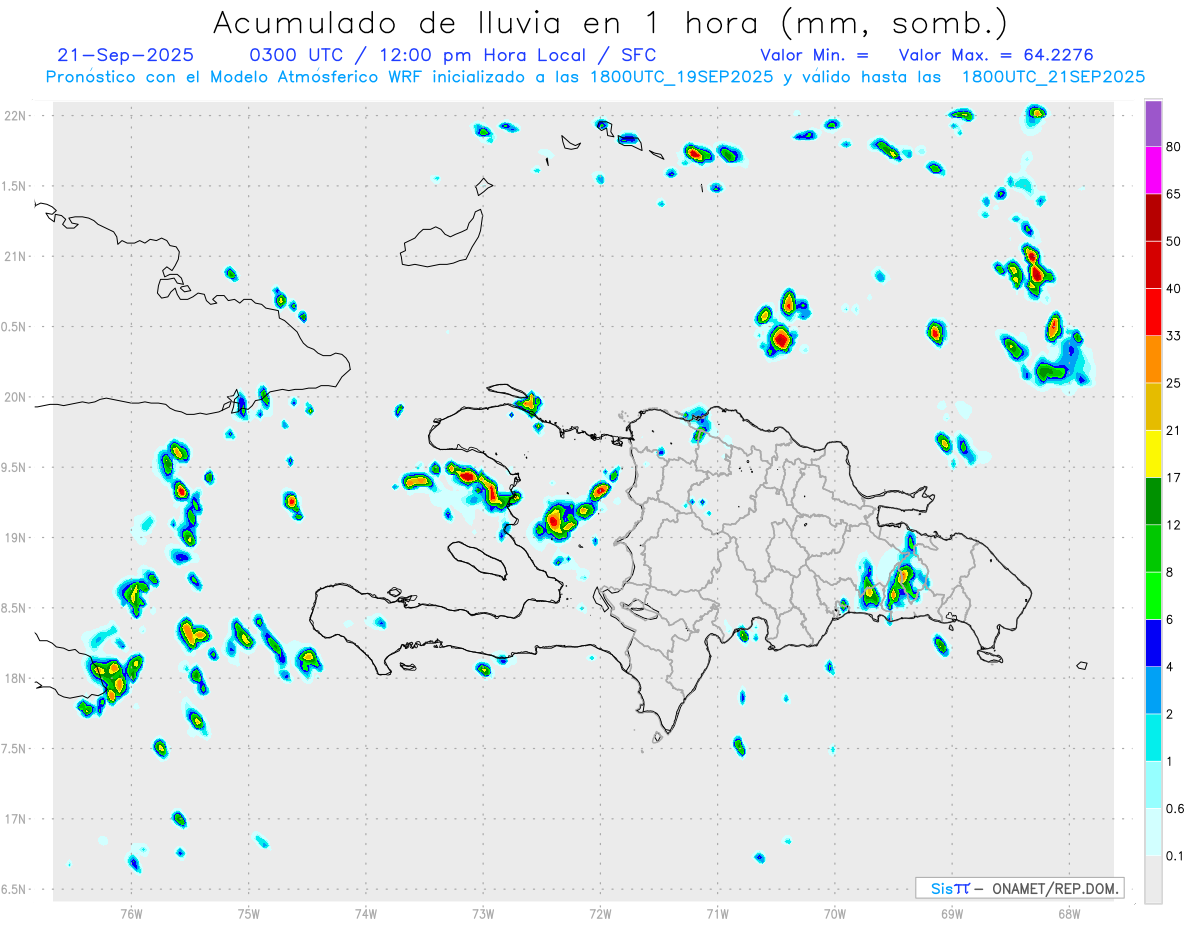Click the '20N' latitude axis label
The image size is (1200, 927).
[16, 397]
